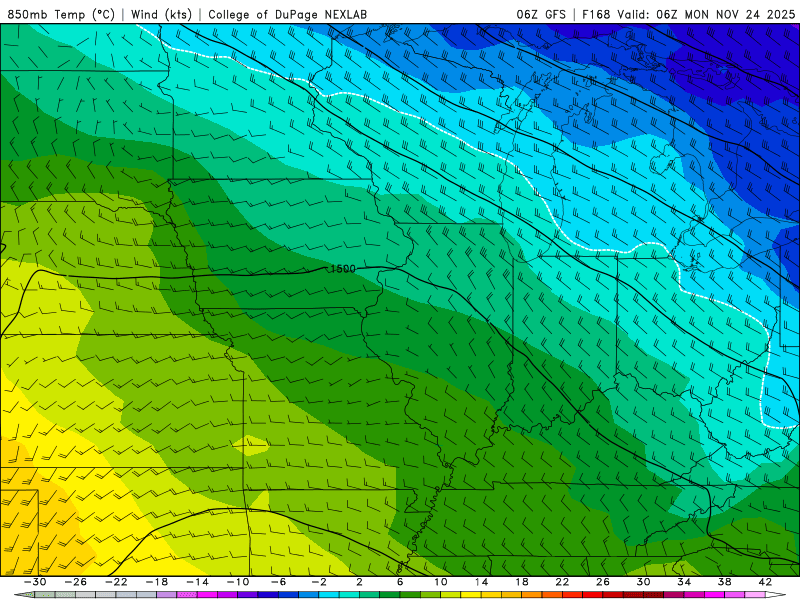The image size is (800, 600).
Task: Click the -6 colorbar tick label
Action: pos(278,582)
